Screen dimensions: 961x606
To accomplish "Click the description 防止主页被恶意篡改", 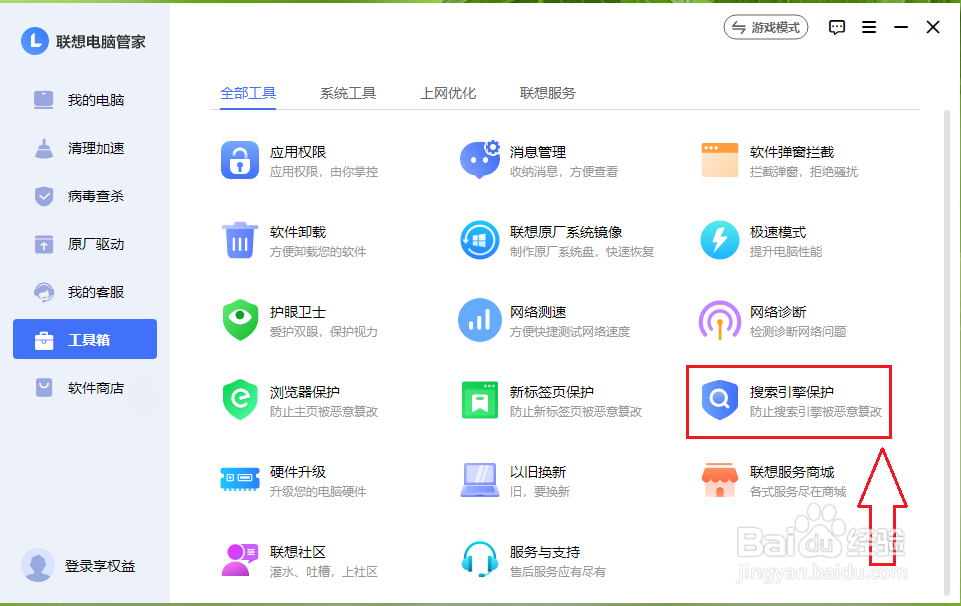I will pos(324,412).
